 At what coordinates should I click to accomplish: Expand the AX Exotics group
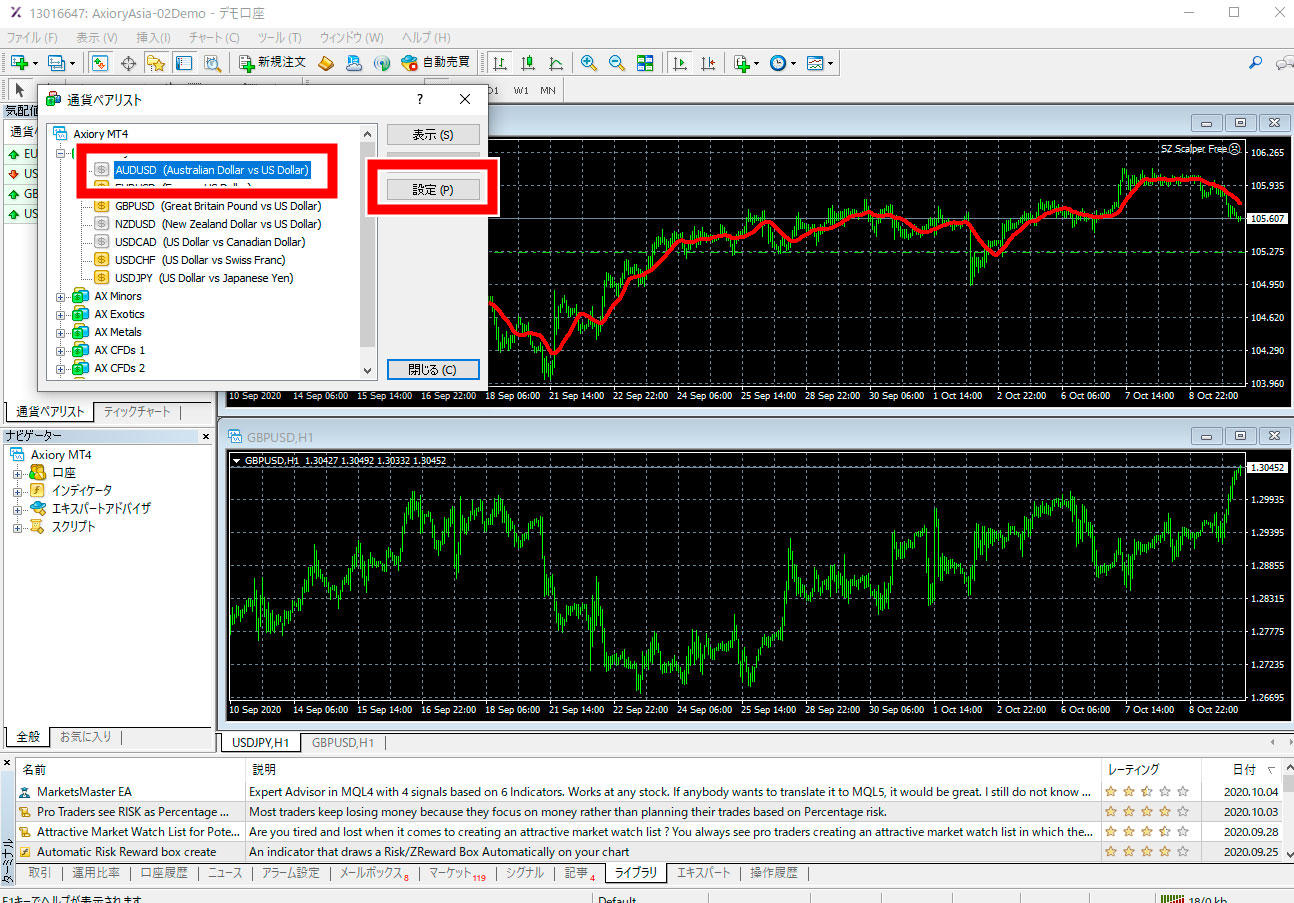tap(61, 315)
